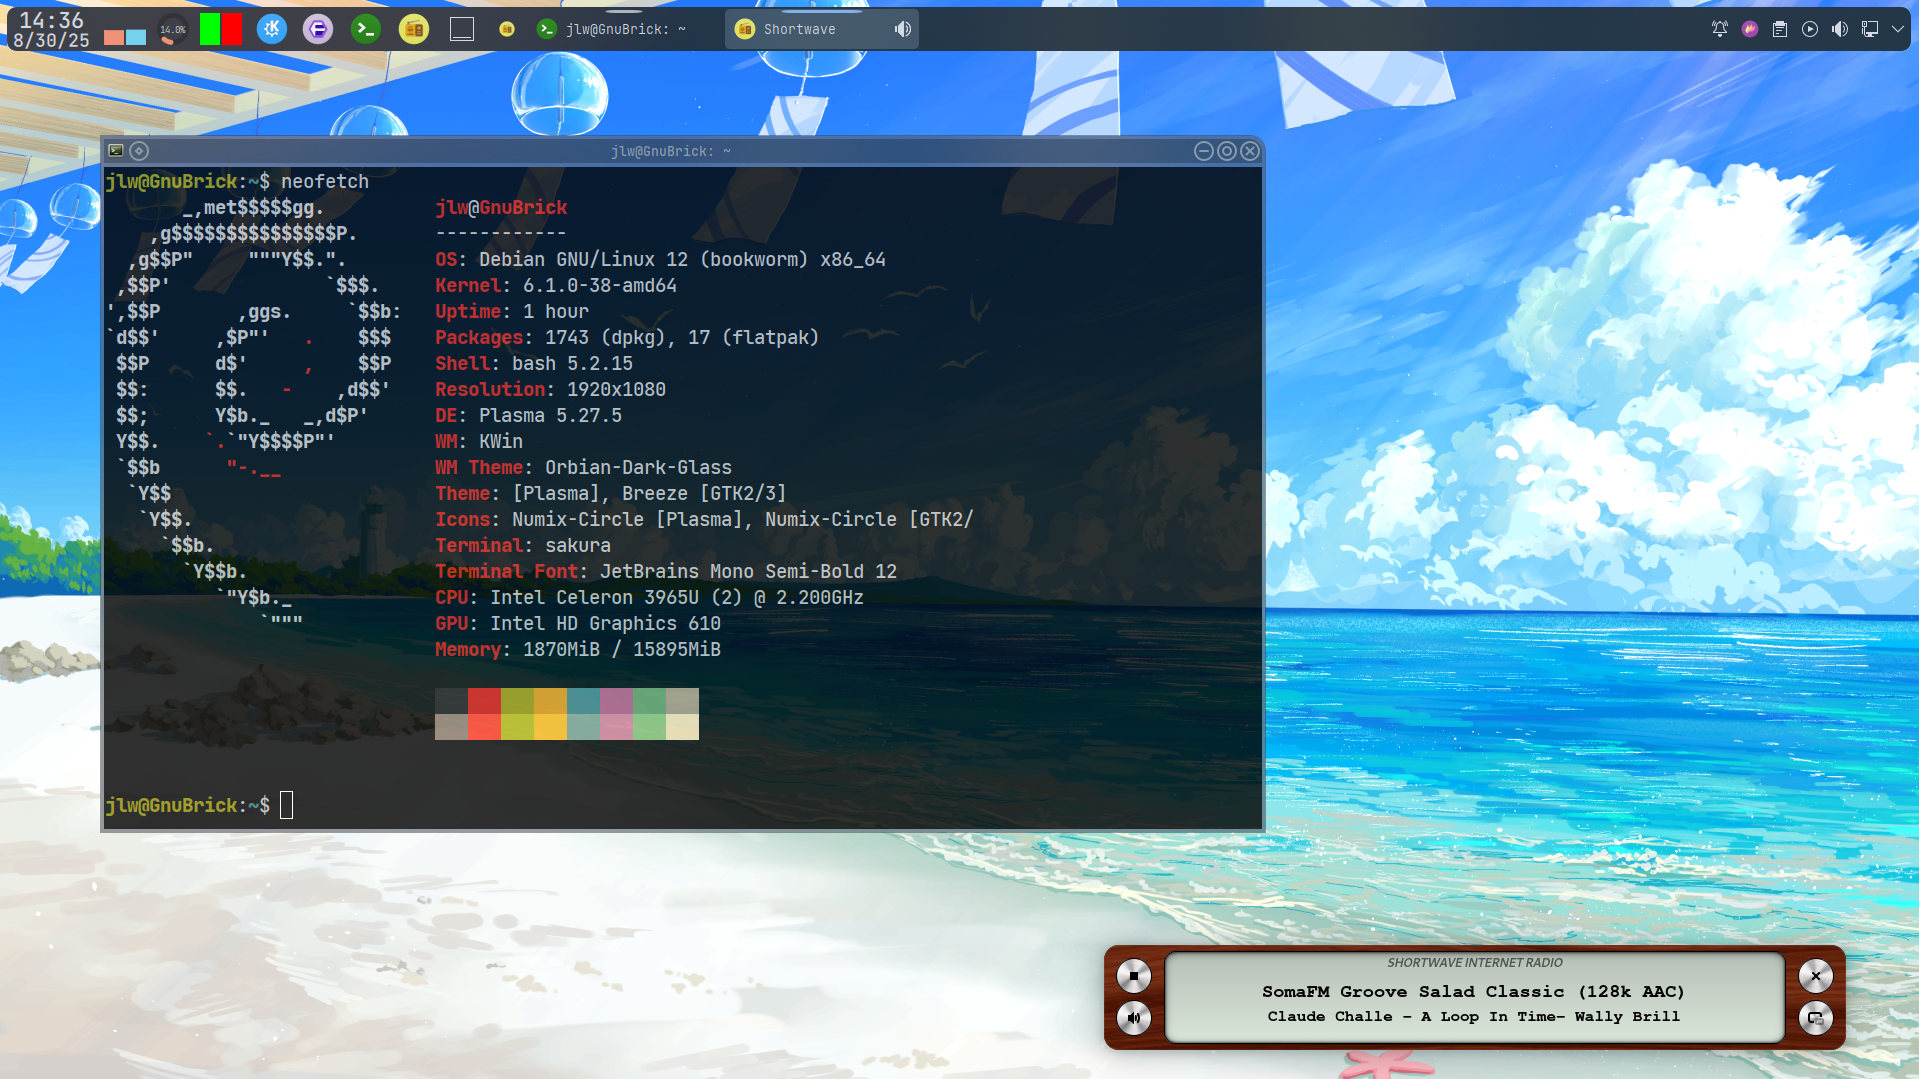The height and width of the screenshot is (1079, 1919).
Task: Mute audio in the Shortwave mini player
Action: pos(1133,1018)
